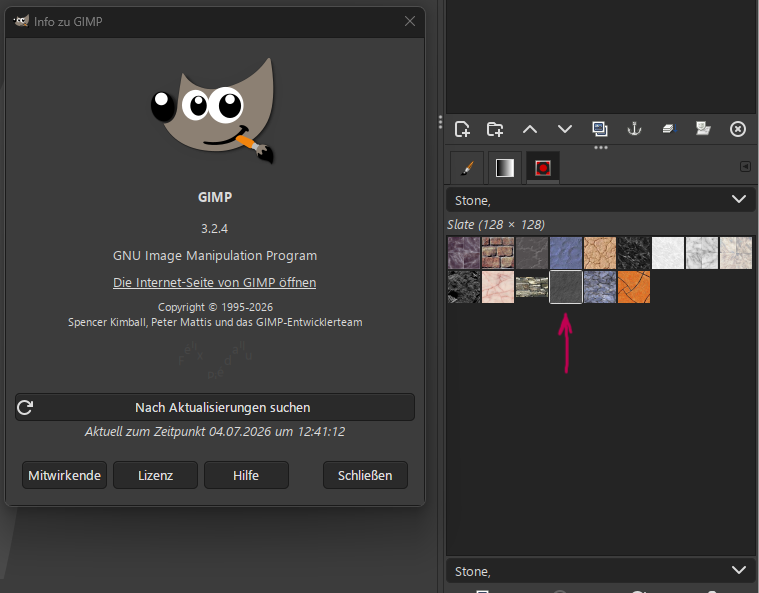Select the stacked stone wall pattern thumbnail
Viewport: 759px width, 593px height.
click(x=531, y=287)
